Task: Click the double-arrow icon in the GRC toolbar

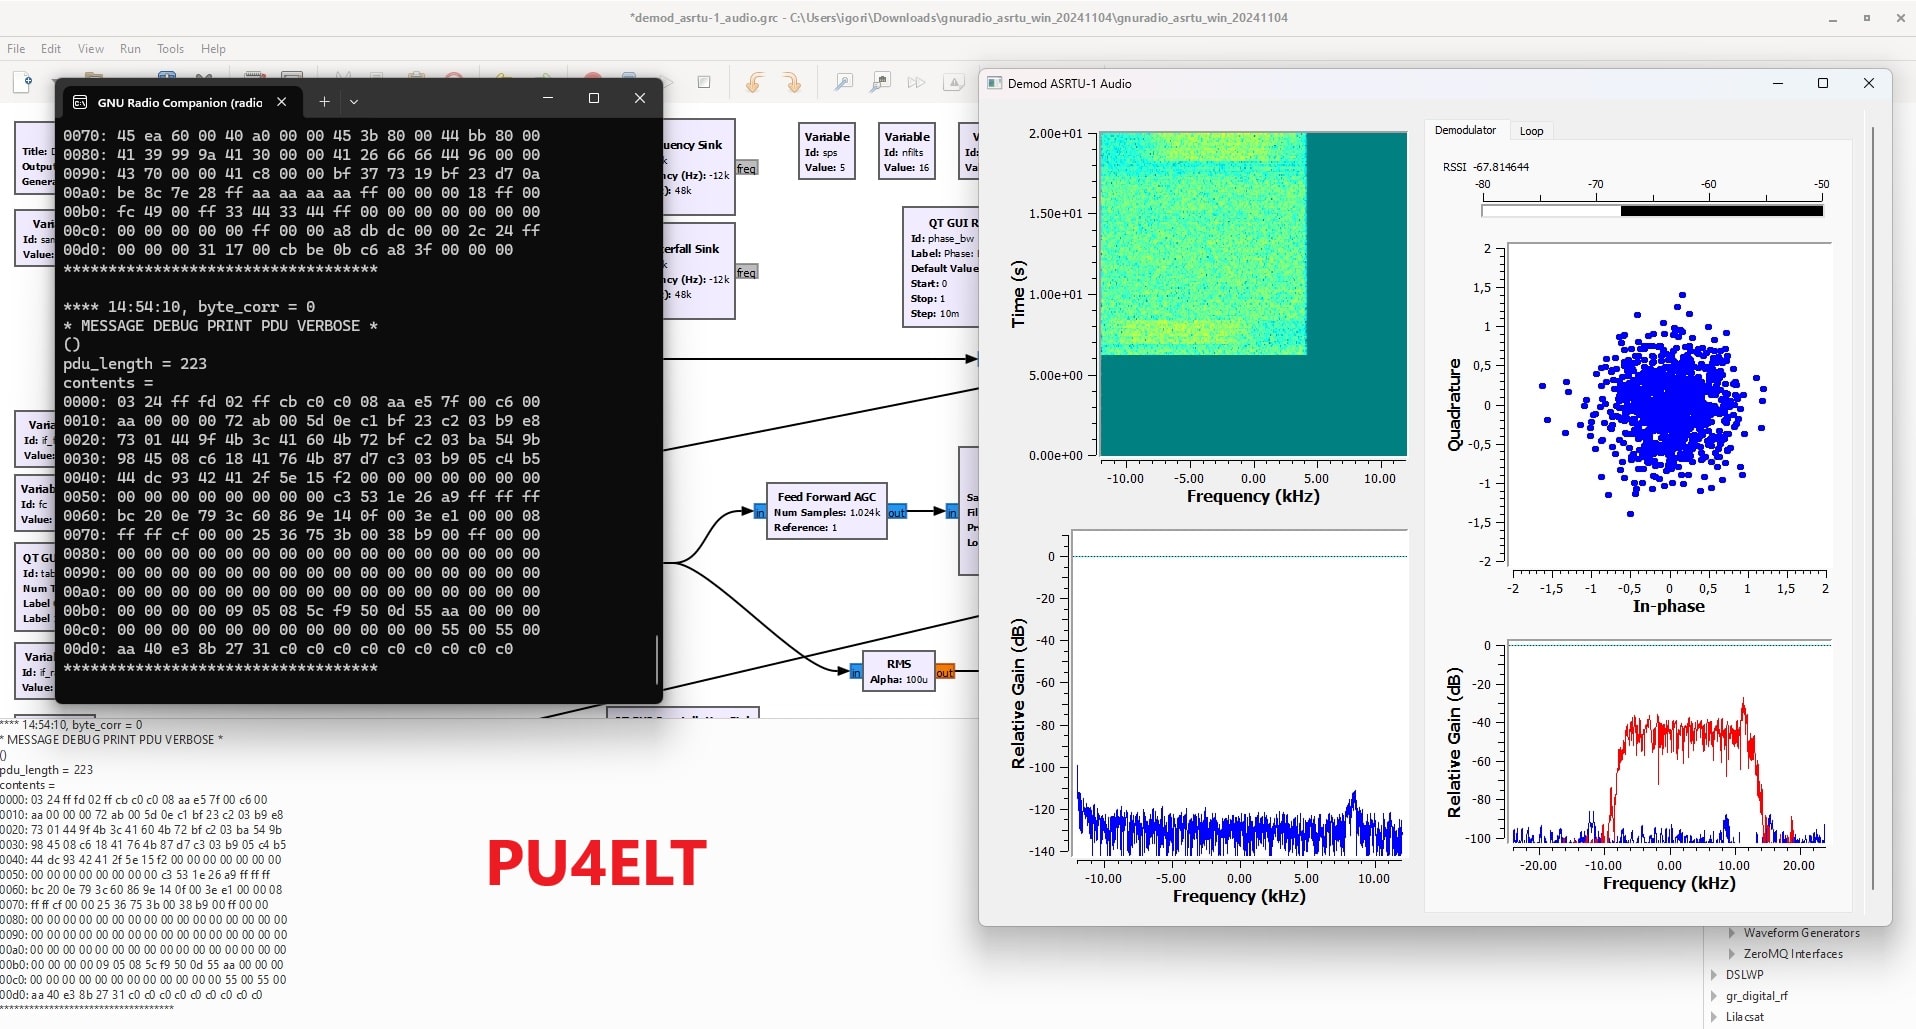Action: (x=916, y=82)
